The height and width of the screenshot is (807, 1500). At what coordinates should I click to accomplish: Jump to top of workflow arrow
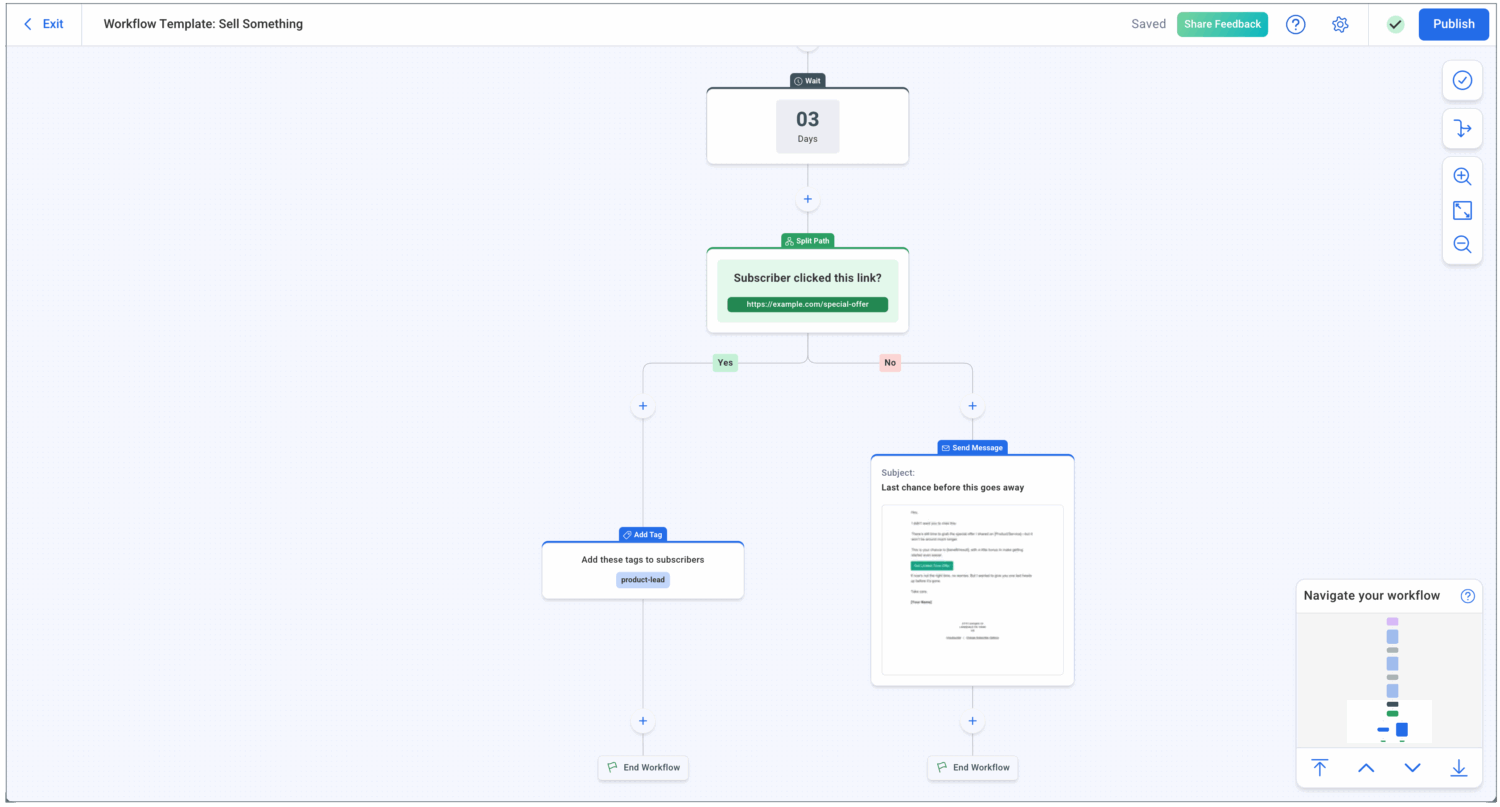1319,768
